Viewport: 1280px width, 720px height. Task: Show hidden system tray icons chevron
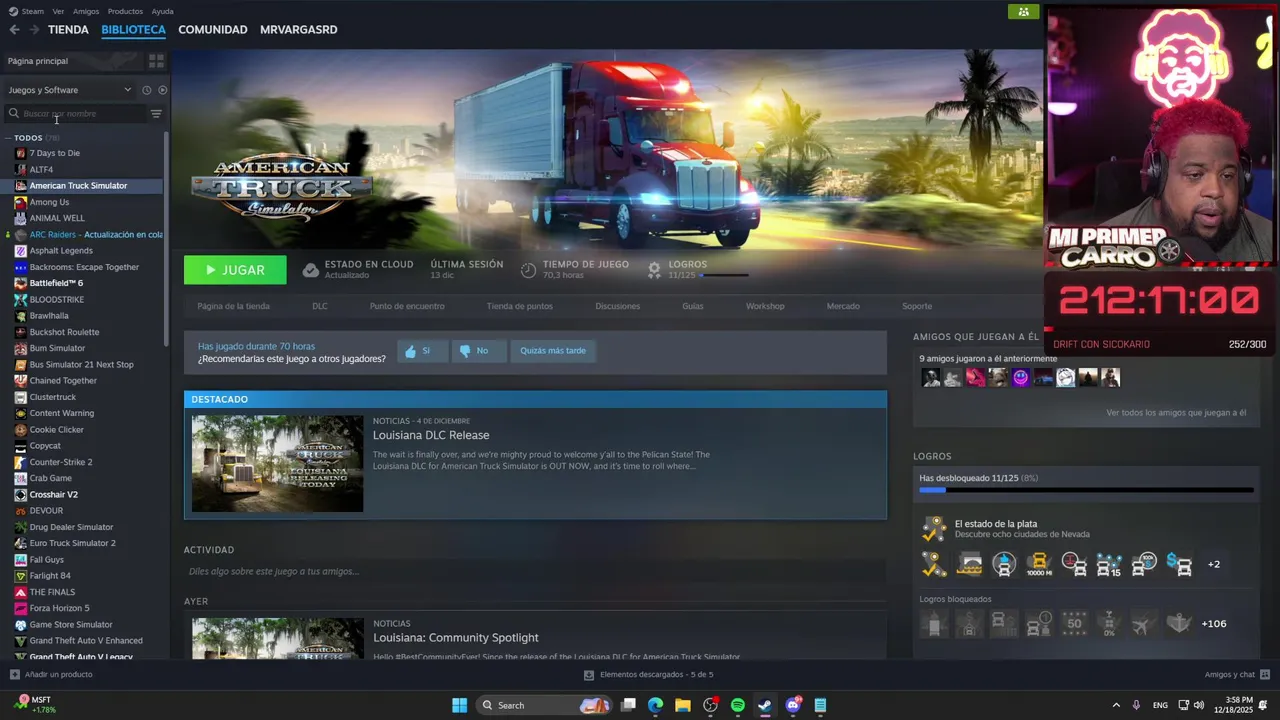coord(1116,705)
